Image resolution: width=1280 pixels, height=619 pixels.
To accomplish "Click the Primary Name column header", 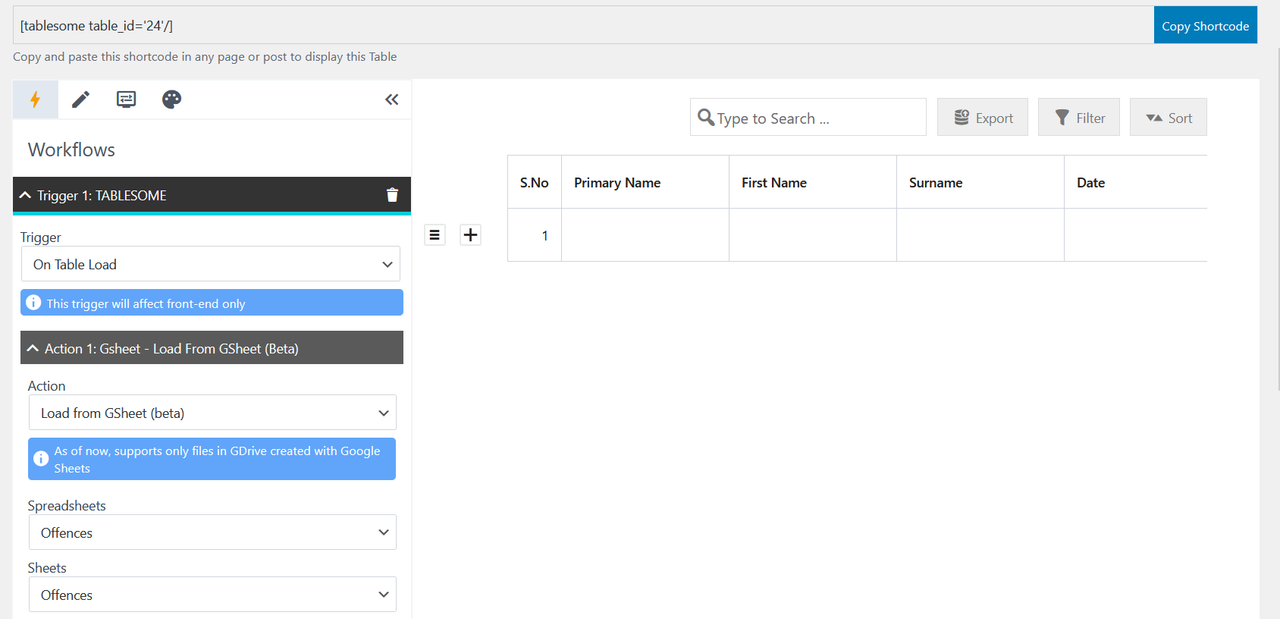I will click(x=645, y=182).
